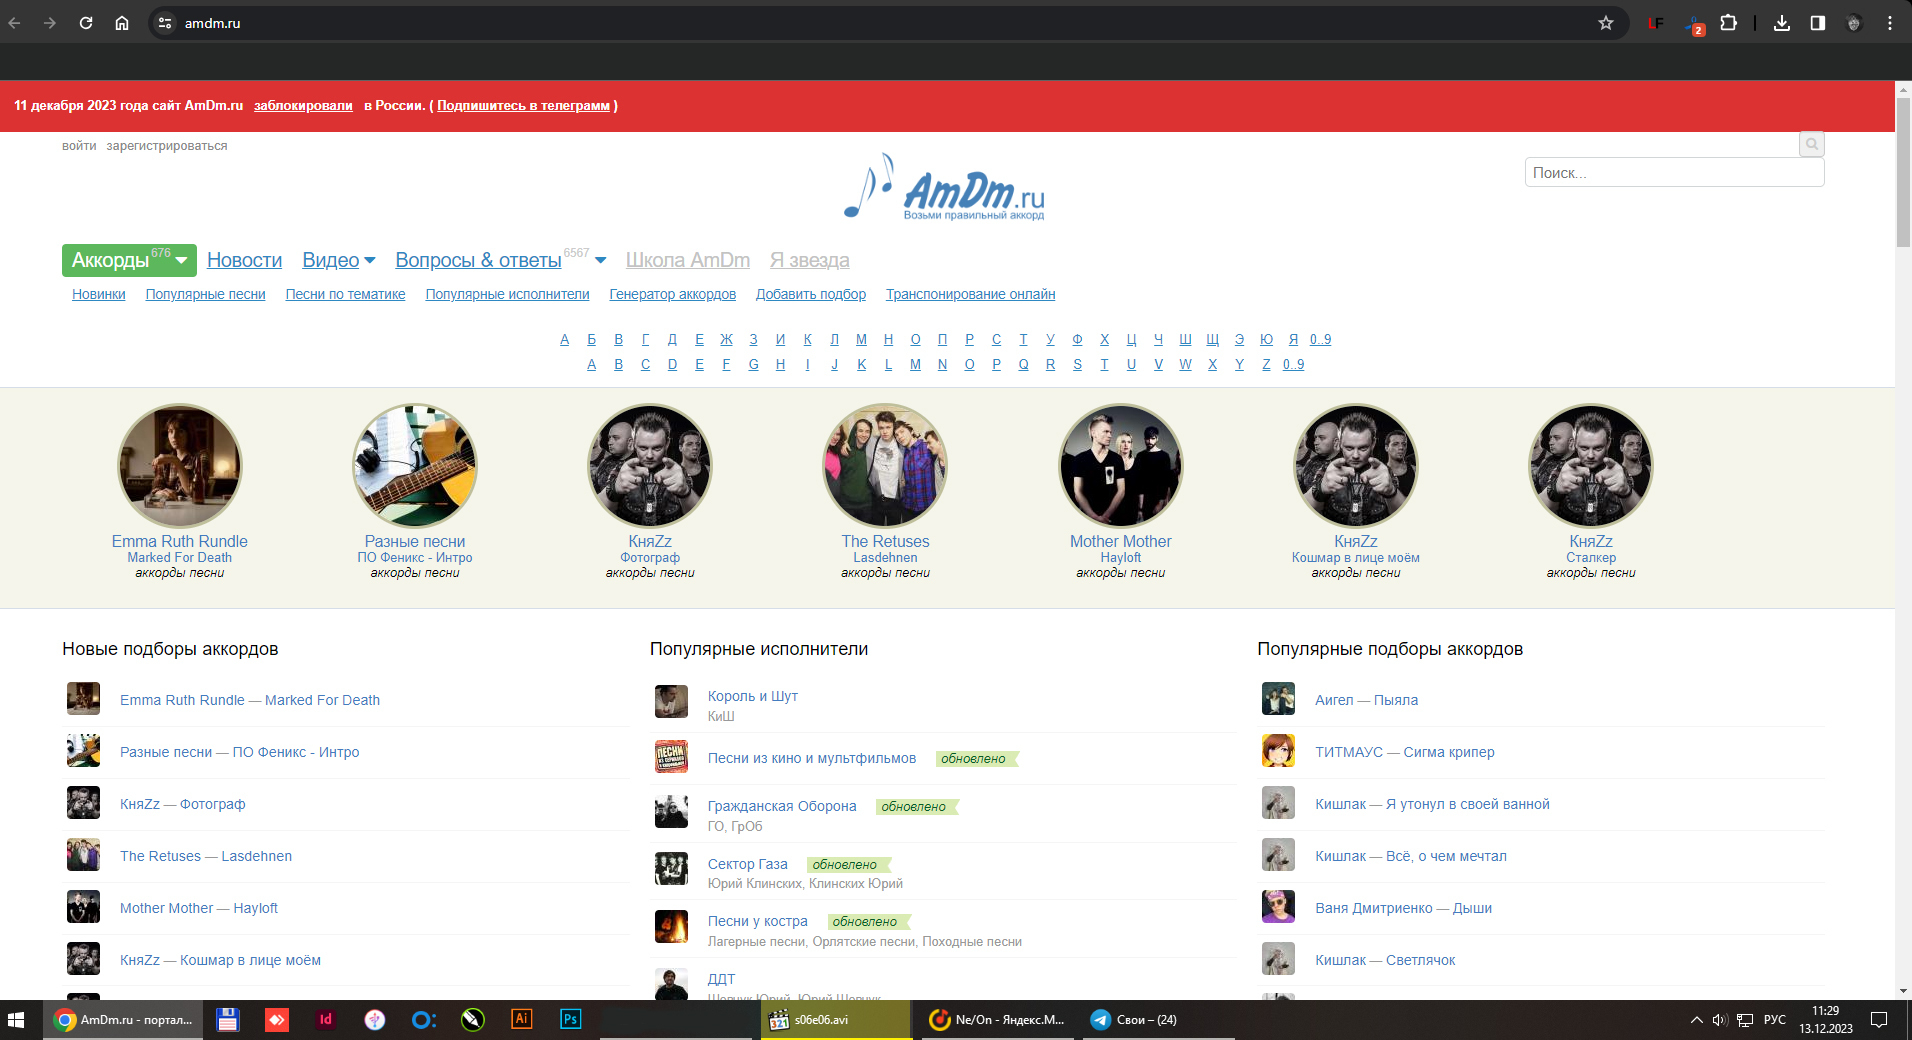Click Добавить подбор link
1912x1040 pixels.
811,294
